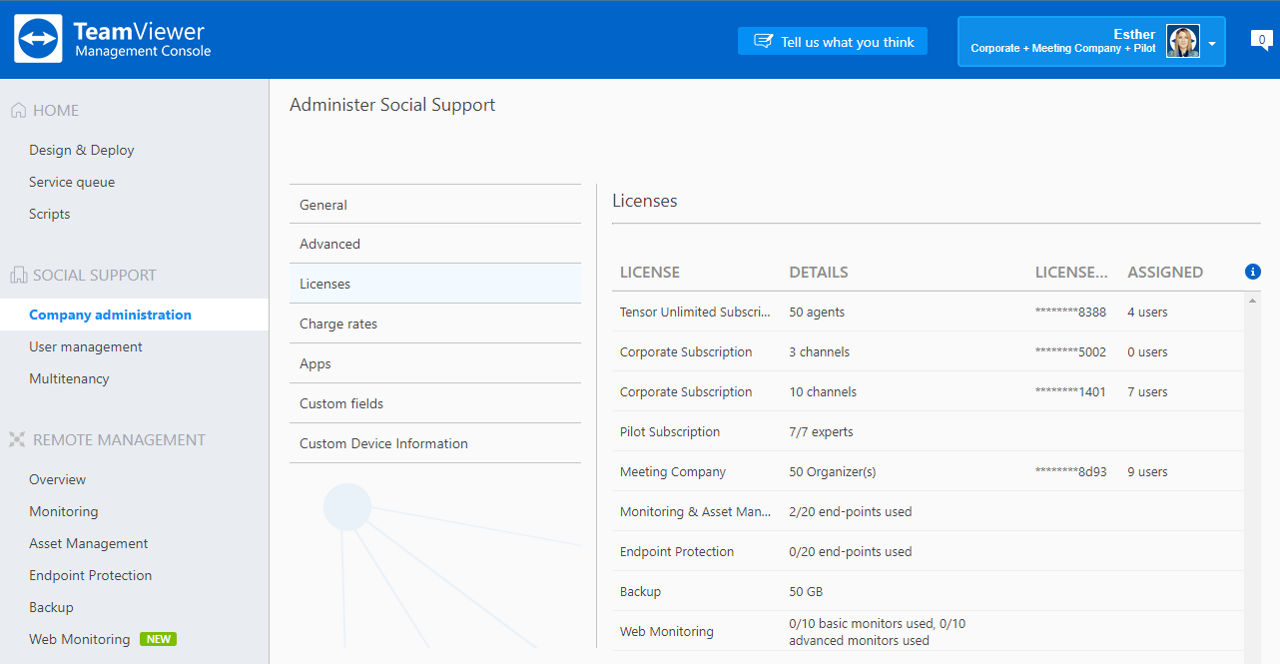
Task: Open Design & Deploy page
Action: [x=81, y=150]
